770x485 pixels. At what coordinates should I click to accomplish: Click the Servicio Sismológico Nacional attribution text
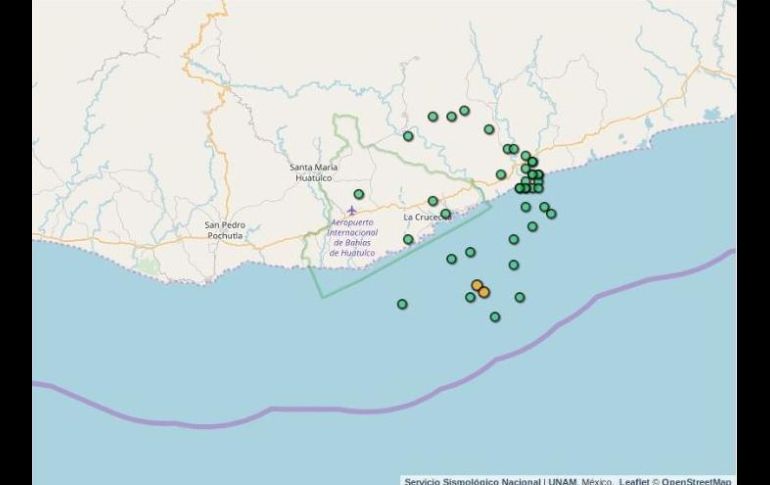(472, 480)
